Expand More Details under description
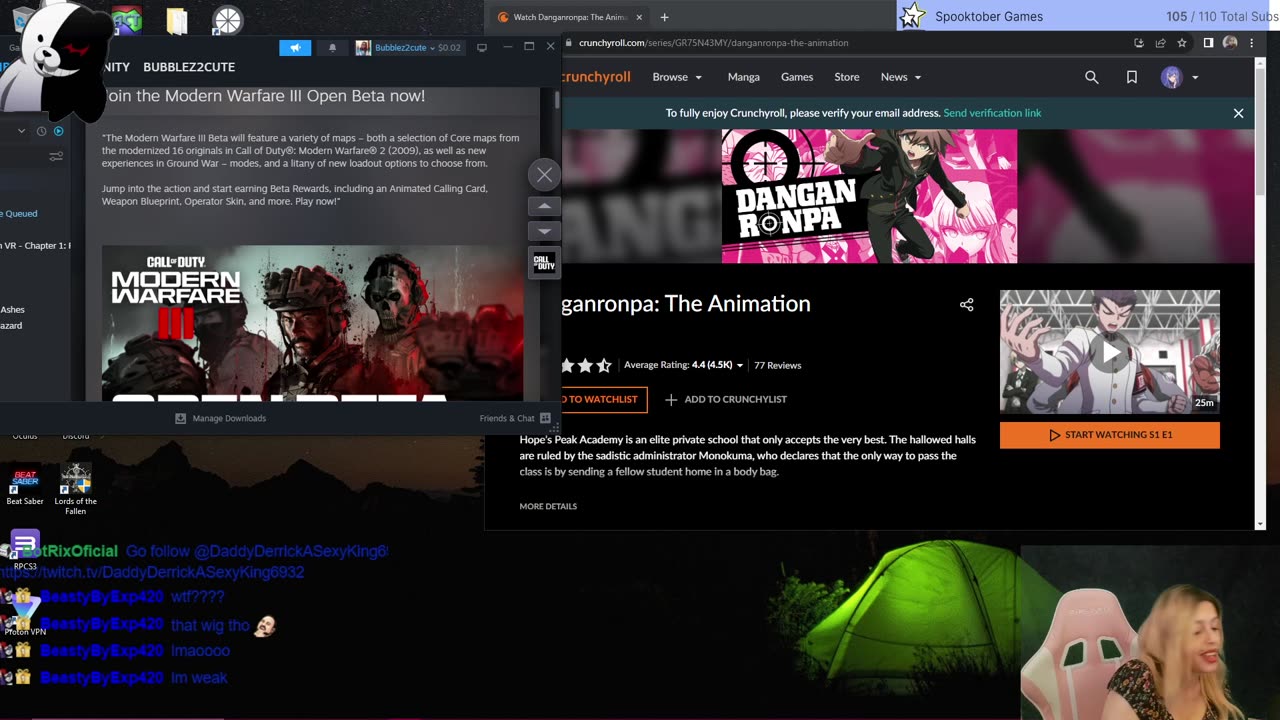The width and height of the screenshot is (1280, 720). [x=548, y=506]
